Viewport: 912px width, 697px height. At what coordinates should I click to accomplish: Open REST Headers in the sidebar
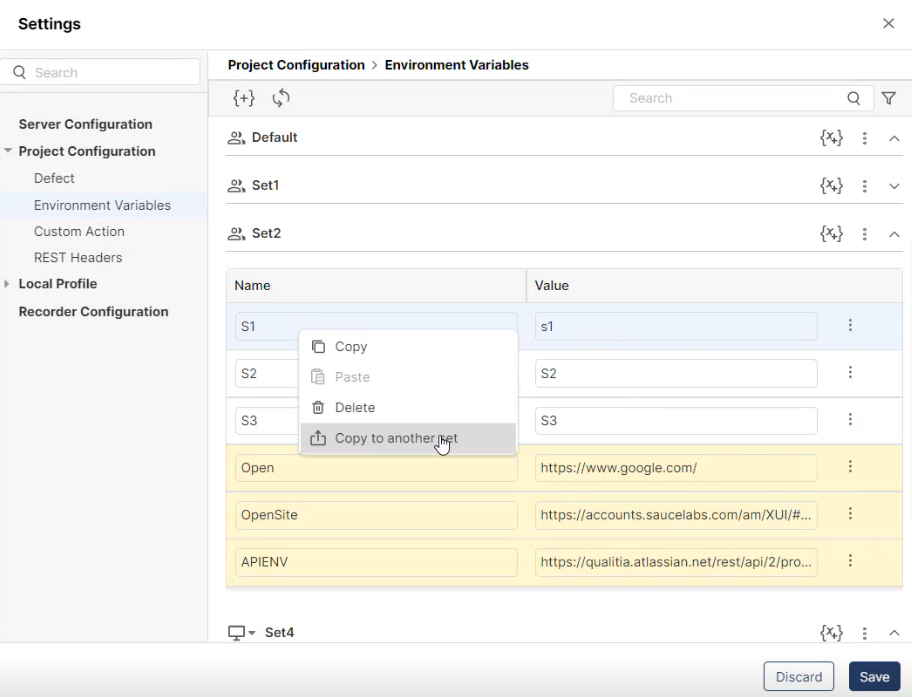coord(78,257)
